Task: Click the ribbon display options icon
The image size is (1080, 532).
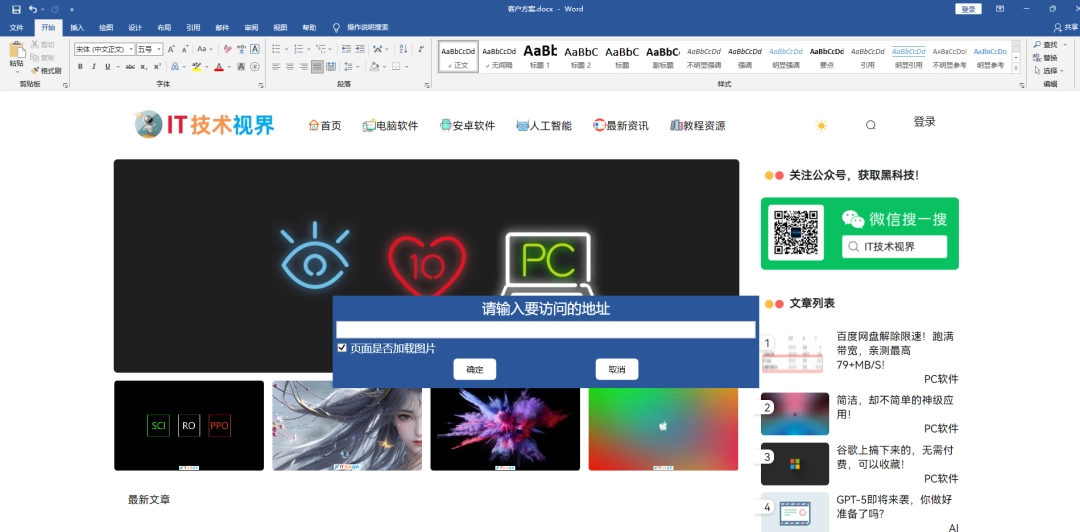Action: click(999, 9)
